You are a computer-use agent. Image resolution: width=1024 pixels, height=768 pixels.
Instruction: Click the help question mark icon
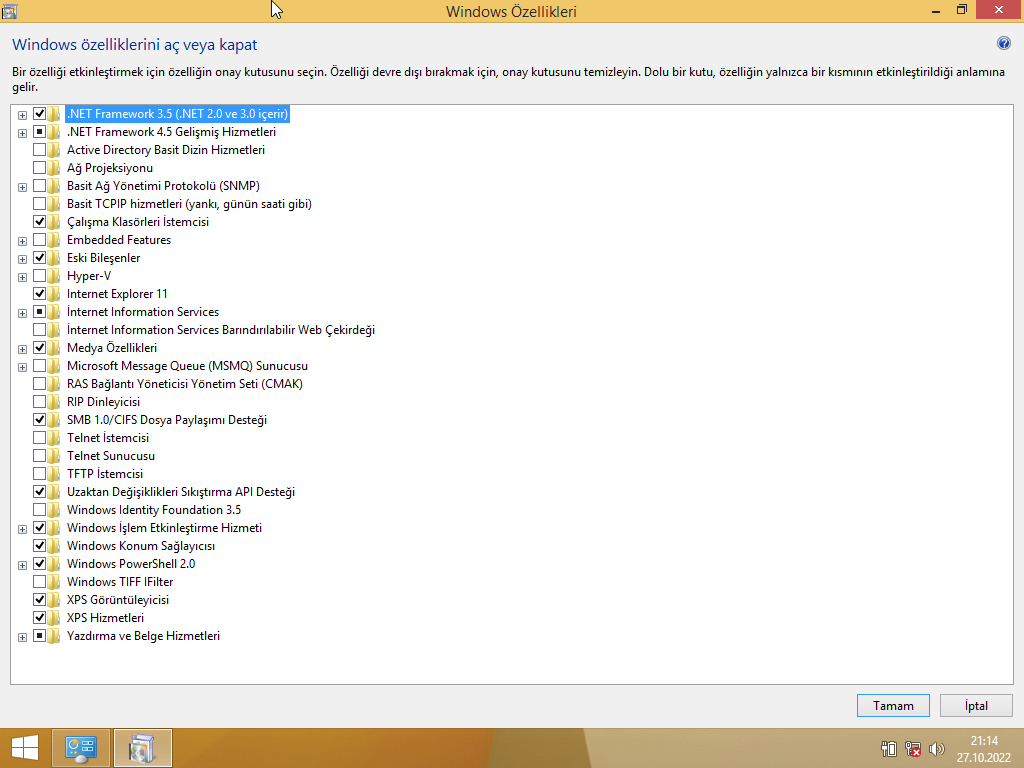pyautogui.click(x=1003, y=44)
